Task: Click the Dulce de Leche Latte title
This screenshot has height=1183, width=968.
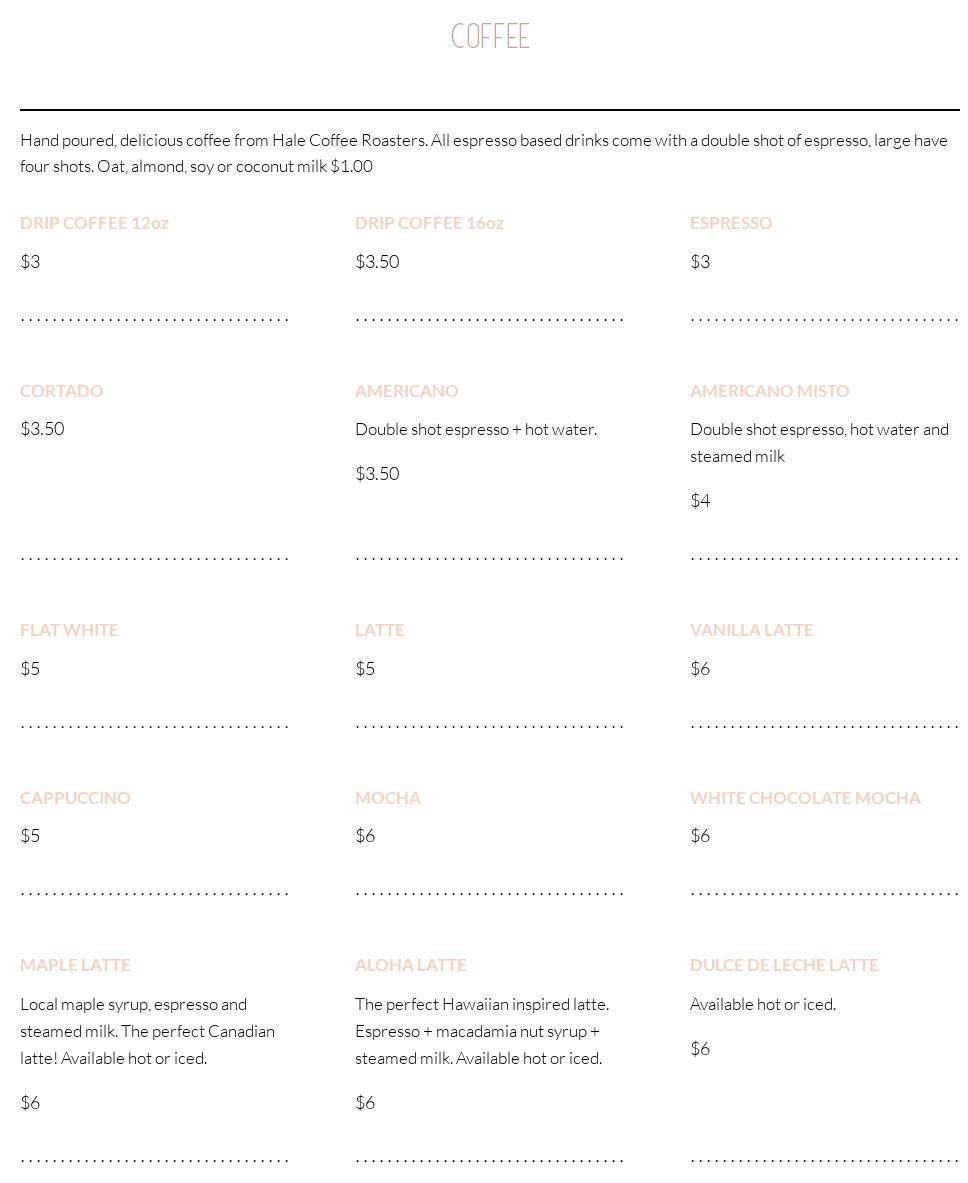Action: (x=784, y=965)
